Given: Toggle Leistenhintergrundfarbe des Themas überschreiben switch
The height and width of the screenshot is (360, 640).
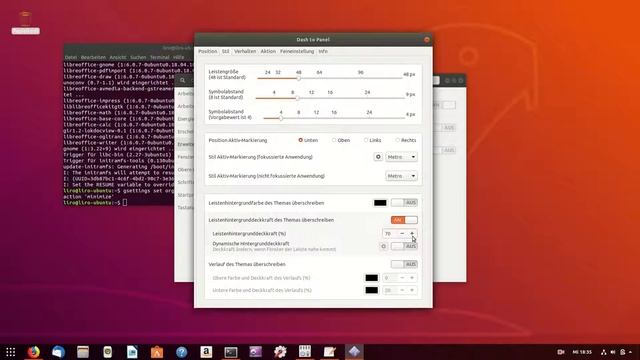Looking at the screenshot, I should click(x=404, y=202).
